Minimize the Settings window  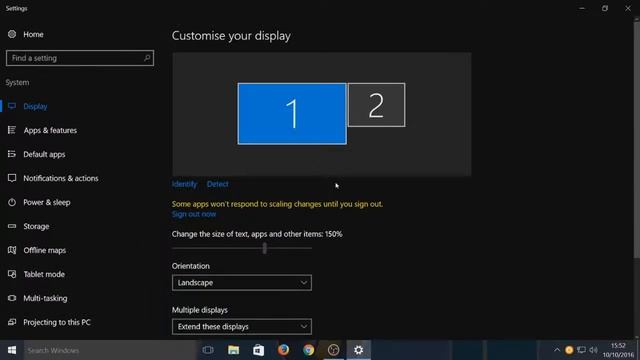tap(582, 8)
